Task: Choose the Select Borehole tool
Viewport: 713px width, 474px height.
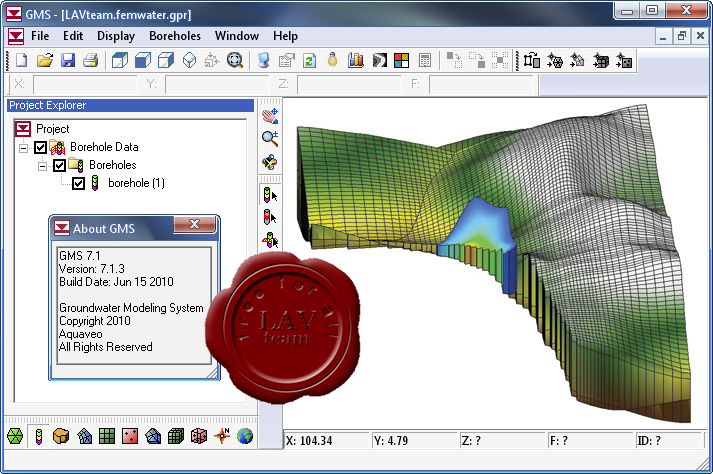Action: 270,195
